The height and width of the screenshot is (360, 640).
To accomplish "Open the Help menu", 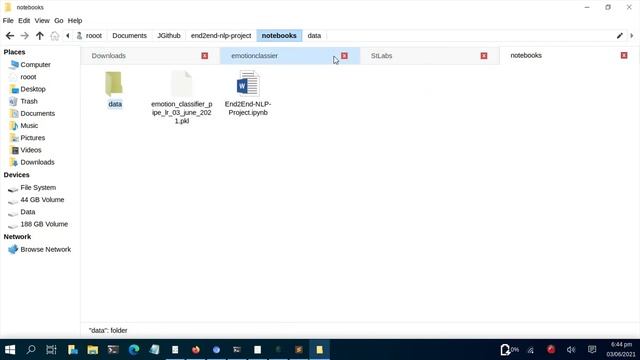I will [x=75, y=20].
